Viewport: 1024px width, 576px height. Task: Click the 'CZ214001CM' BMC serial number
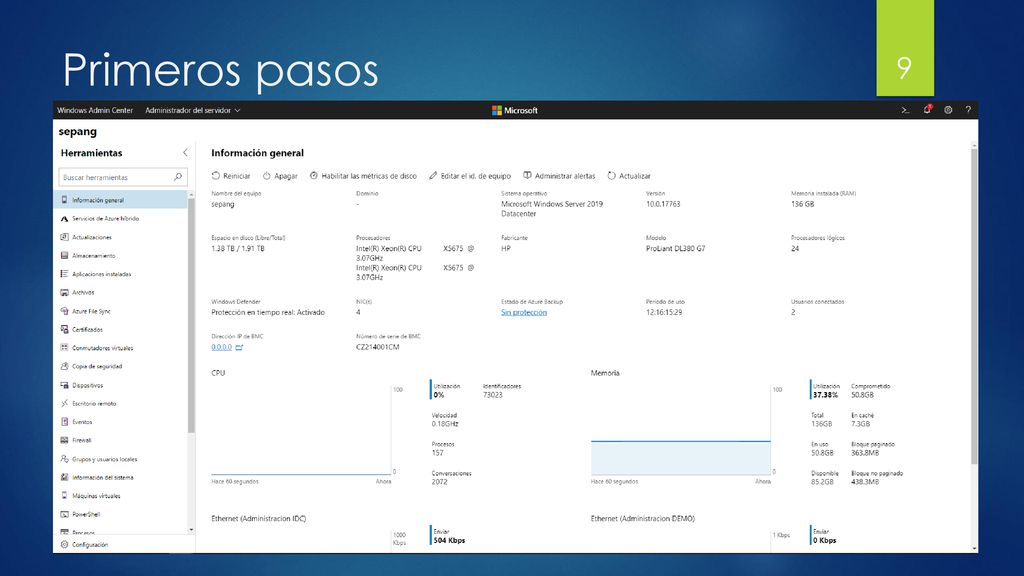coord(377,347)
